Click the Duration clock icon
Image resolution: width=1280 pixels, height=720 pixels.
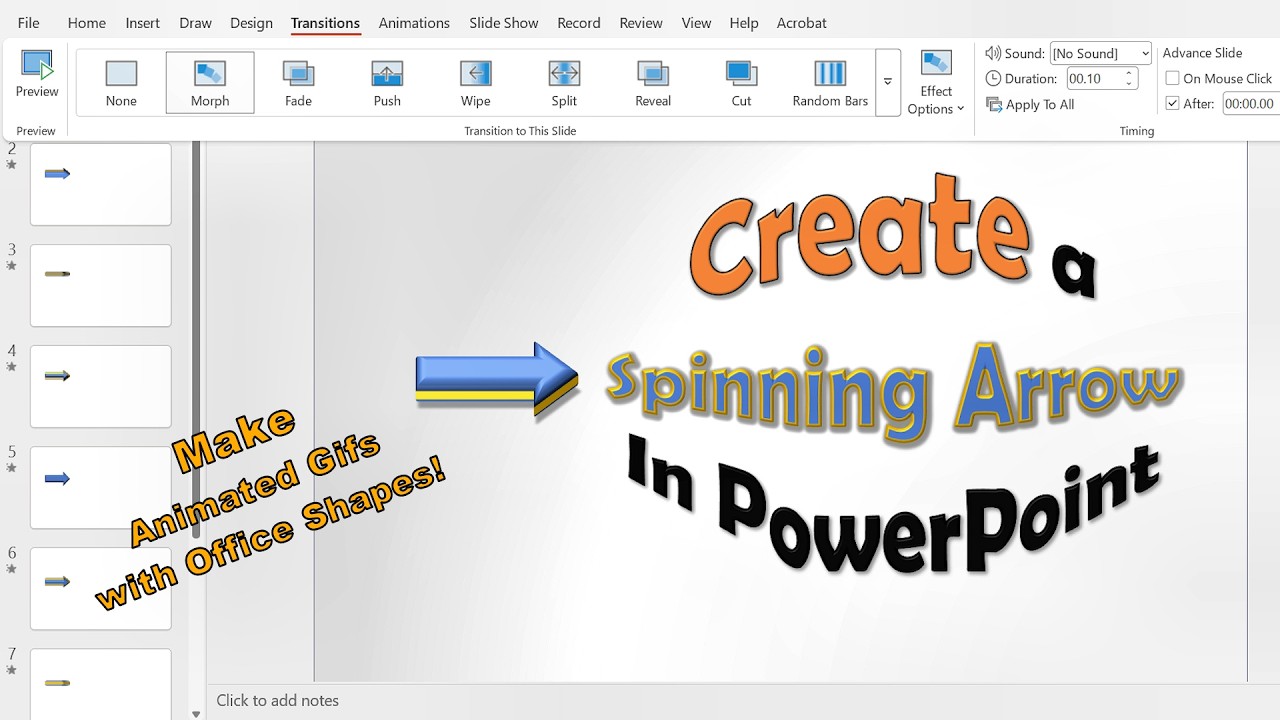(x=992, y=78)
